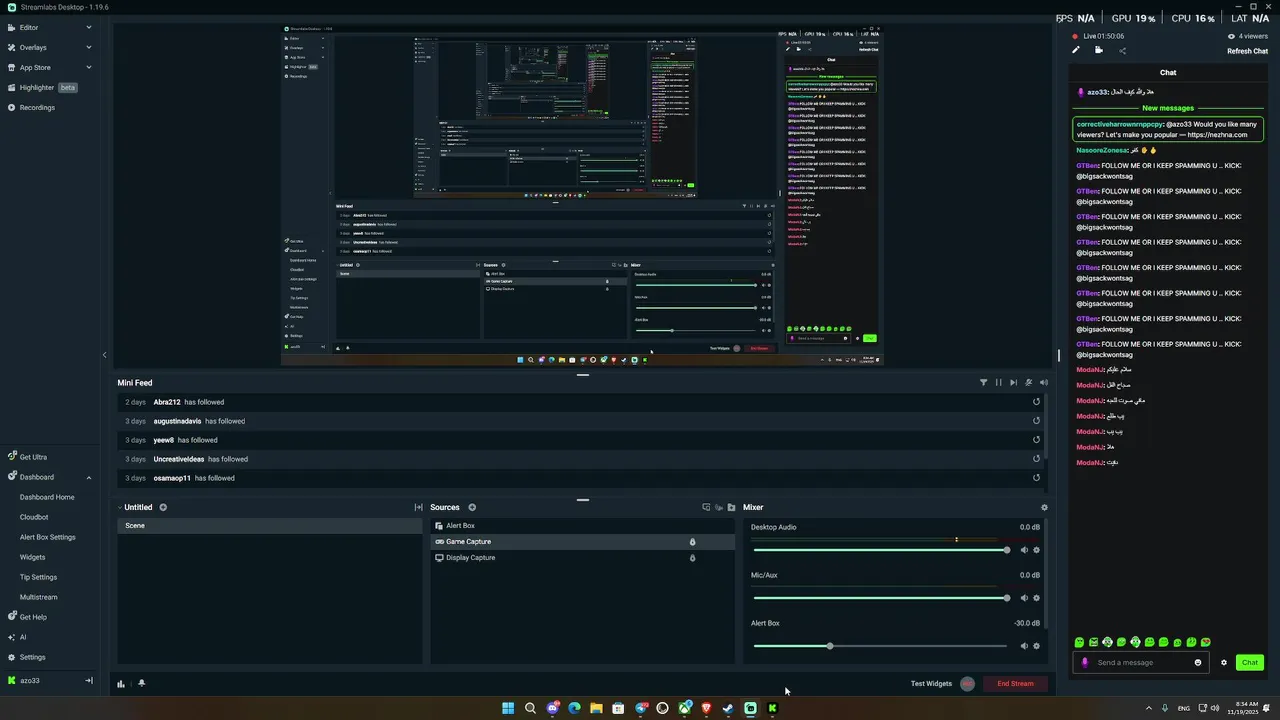Viewport: 1280px width, 720px height.
Task: Open performance stats chart icon
Action: (121, 684)
